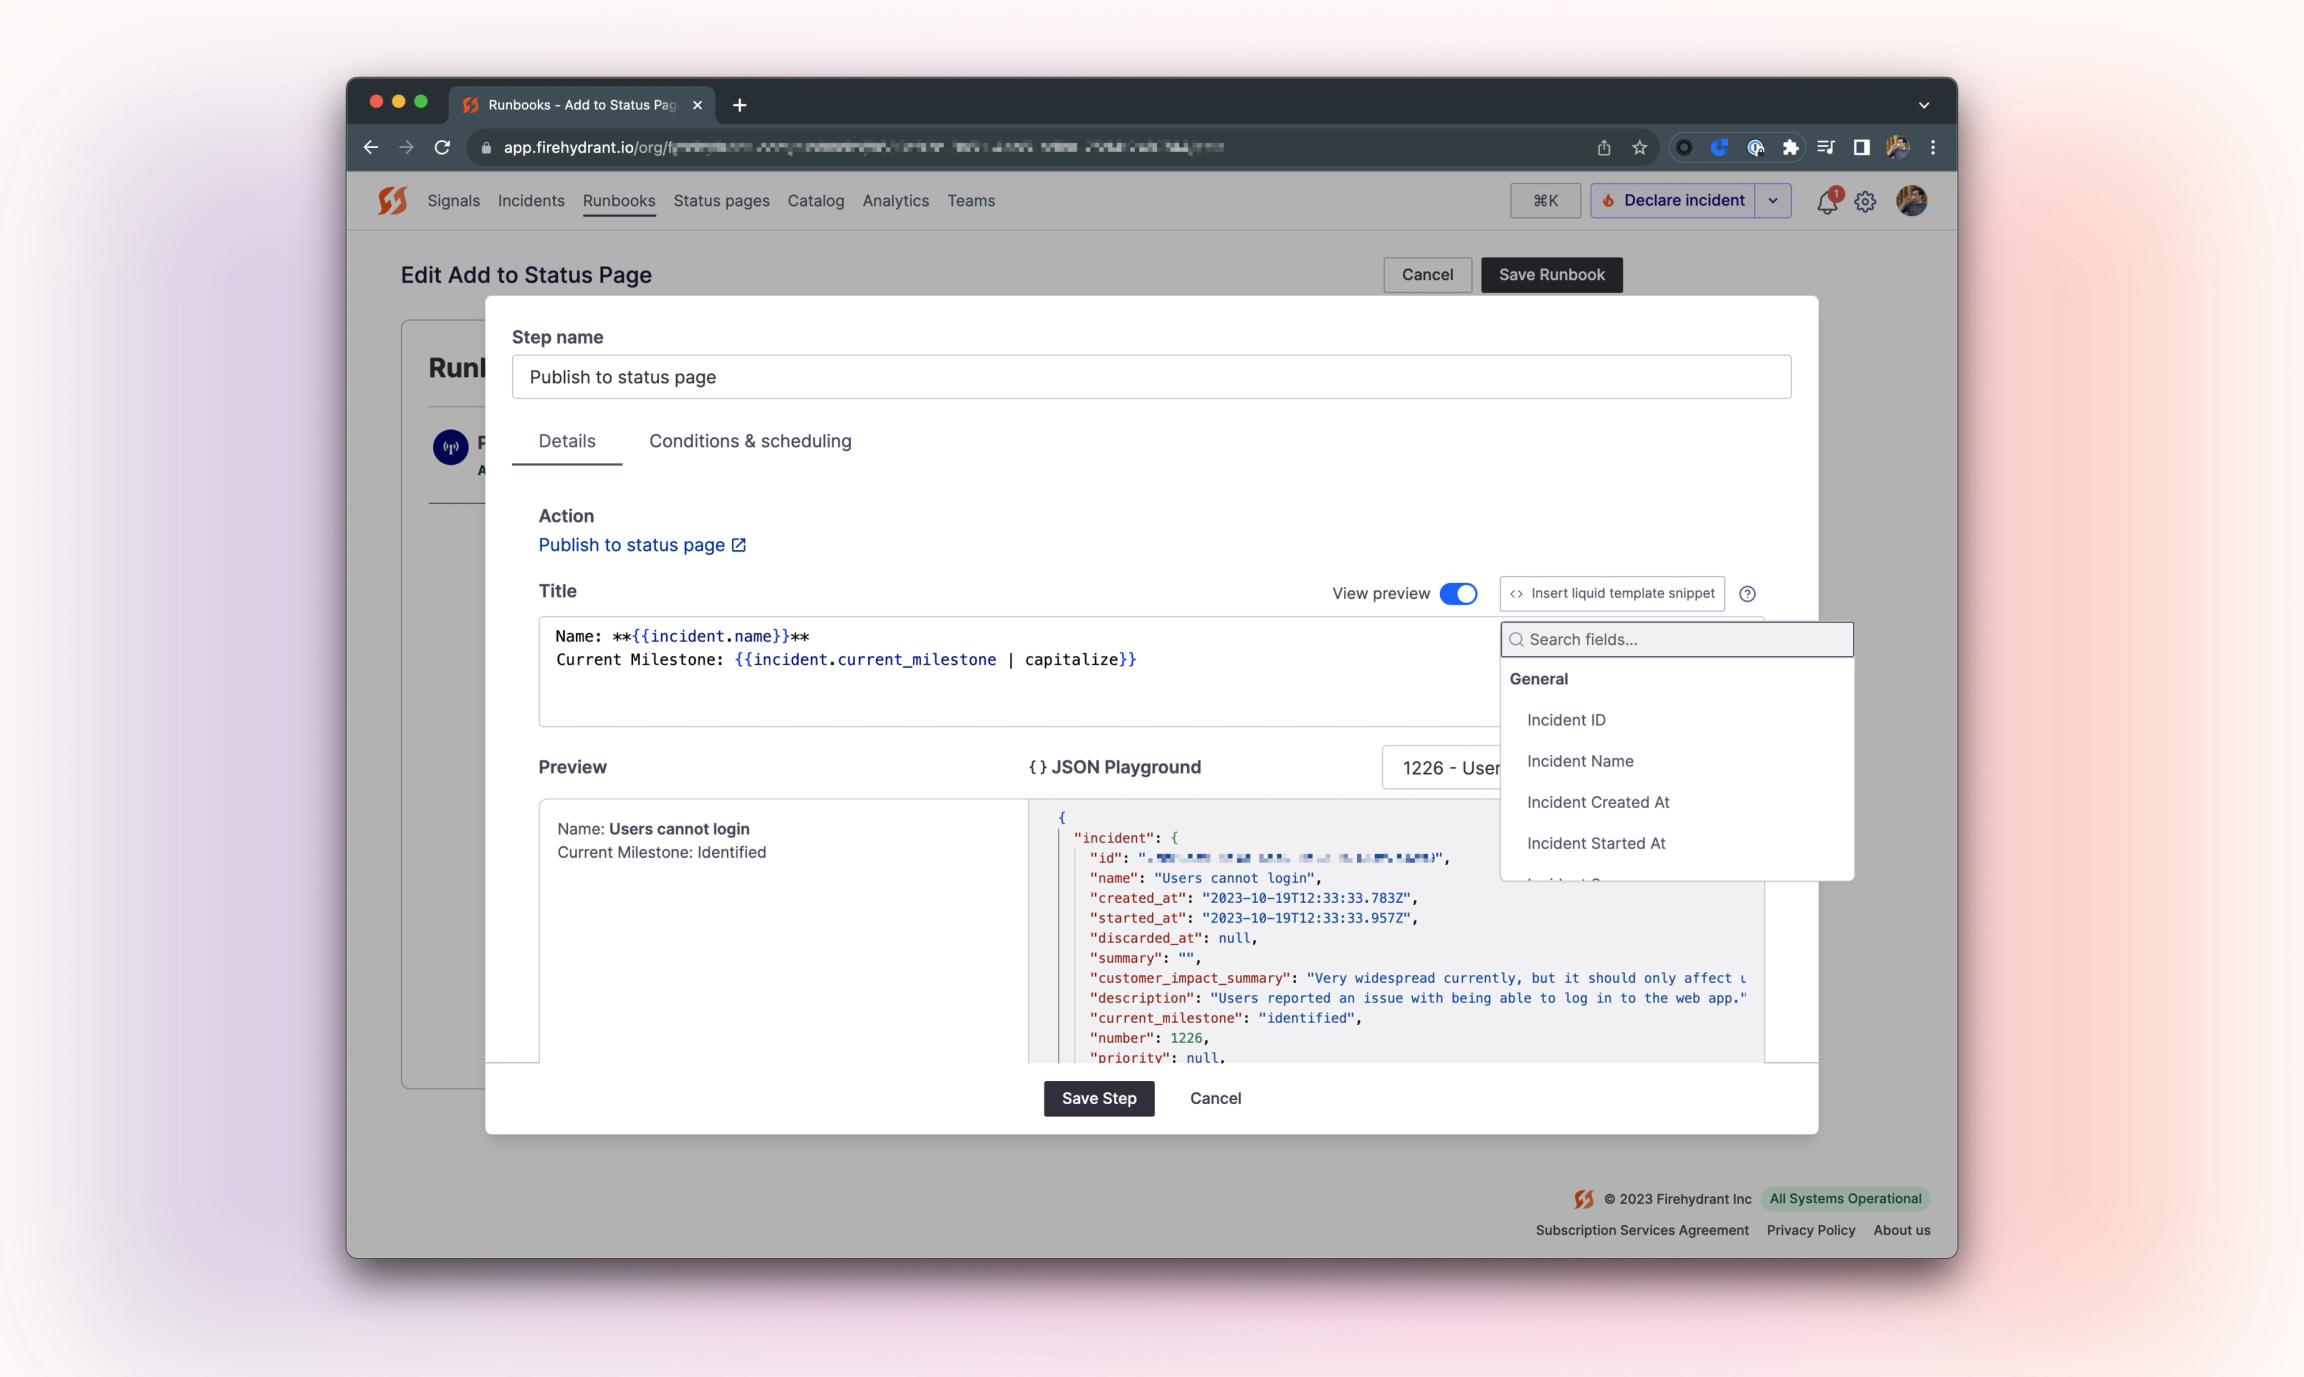
Task: Open the settings gear icon
Action: point(1865,201)
